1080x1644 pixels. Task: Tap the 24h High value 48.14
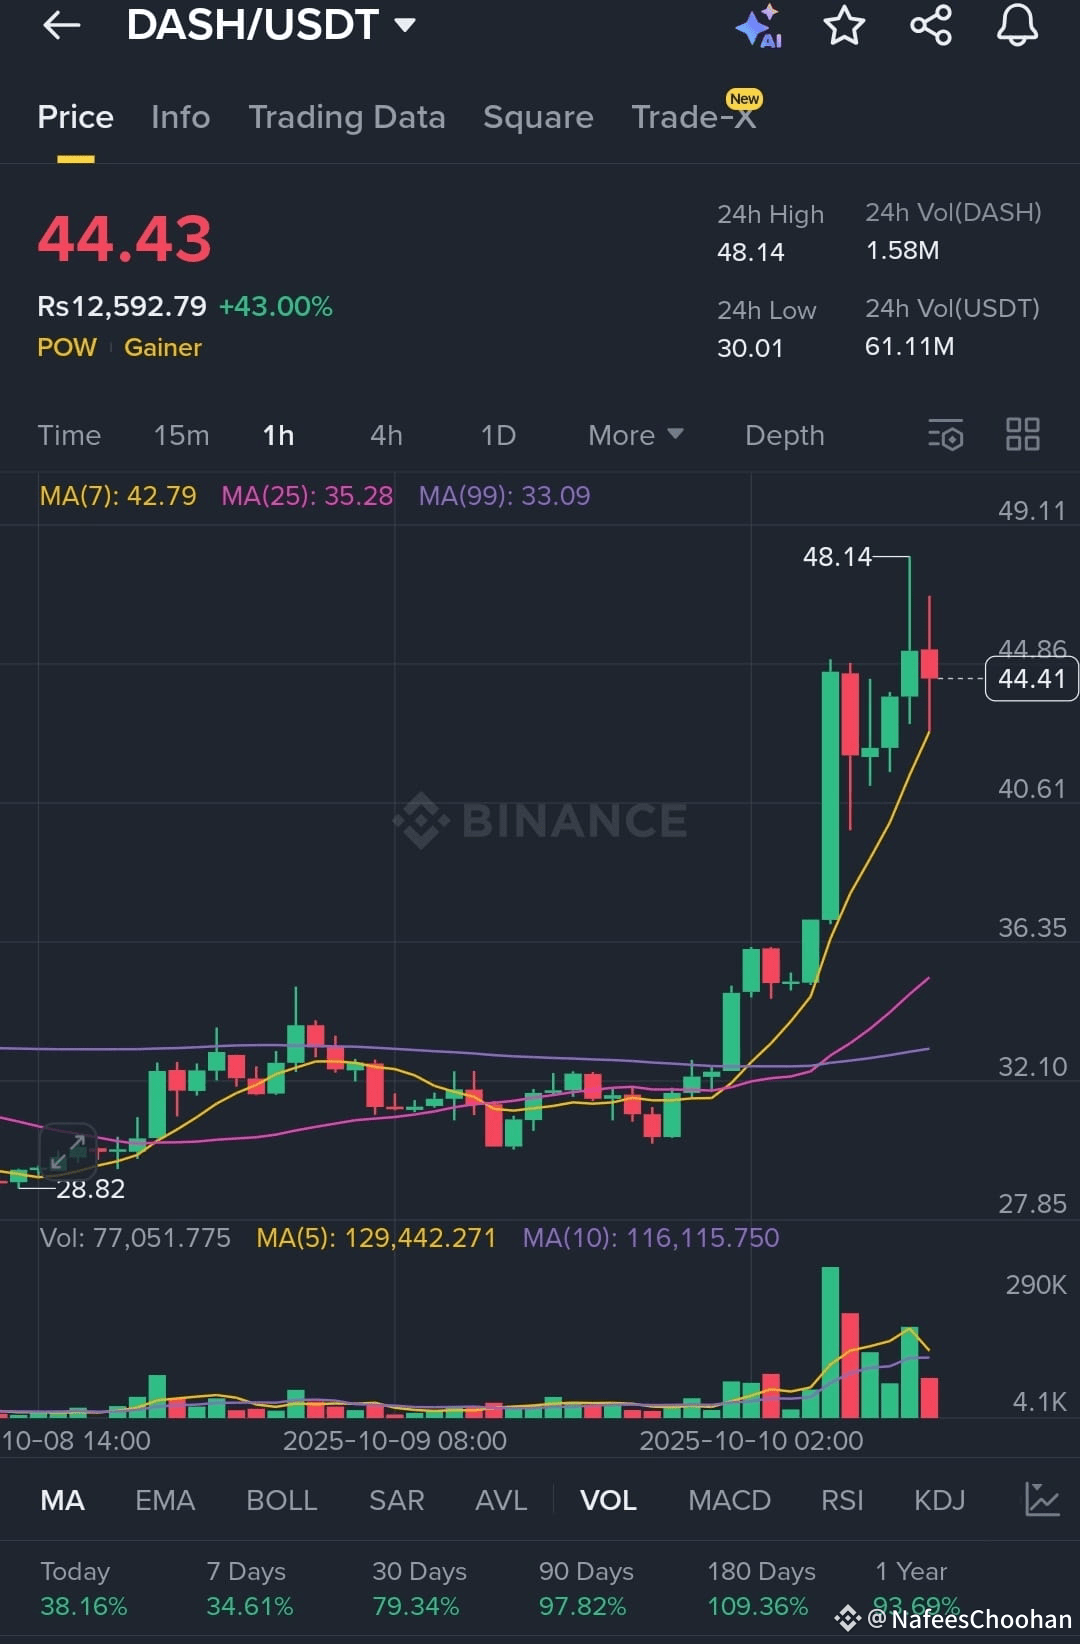750,252
